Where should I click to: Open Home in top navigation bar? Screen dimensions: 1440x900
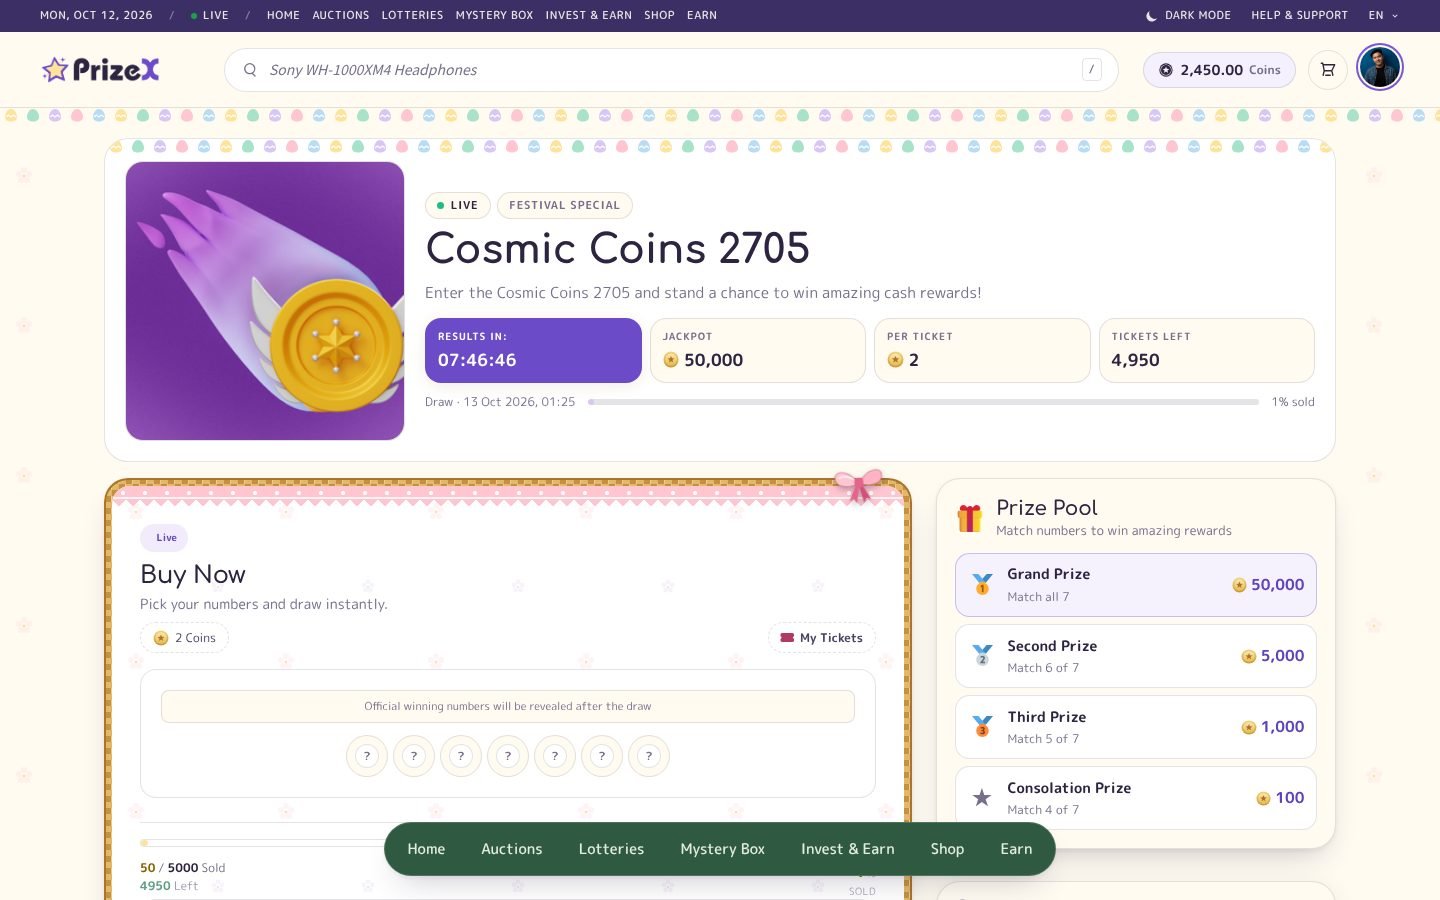pos(283,15)
